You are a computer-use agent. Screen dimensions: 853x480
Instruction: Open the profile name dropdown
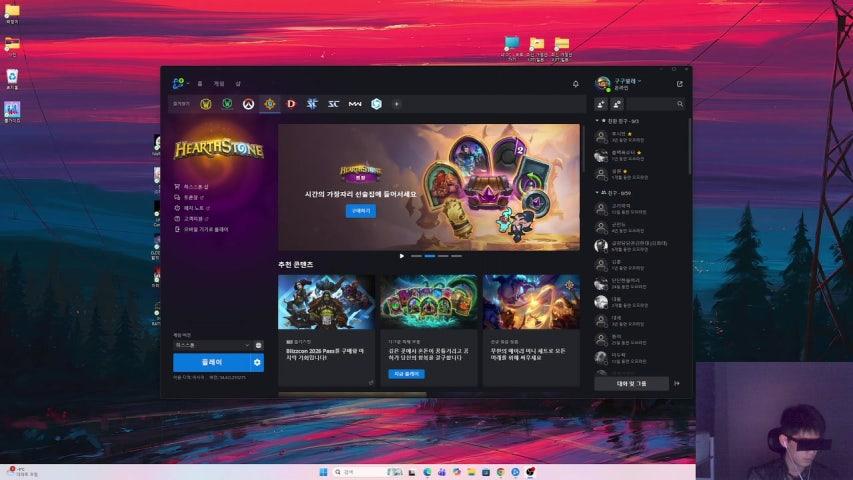(628, 81)
